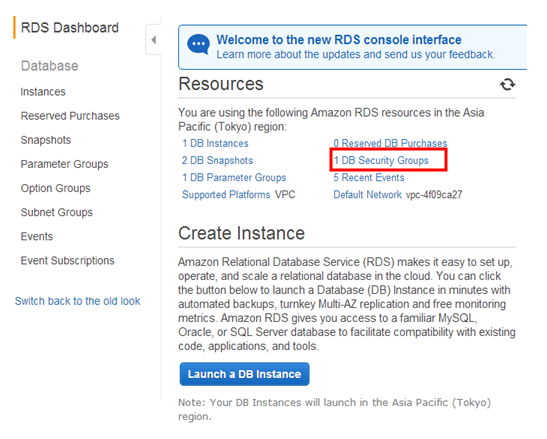This screenshot has height=439, width=547.
Task: Open the 2 DB Snapshots link
Action: tap(217, 160)
